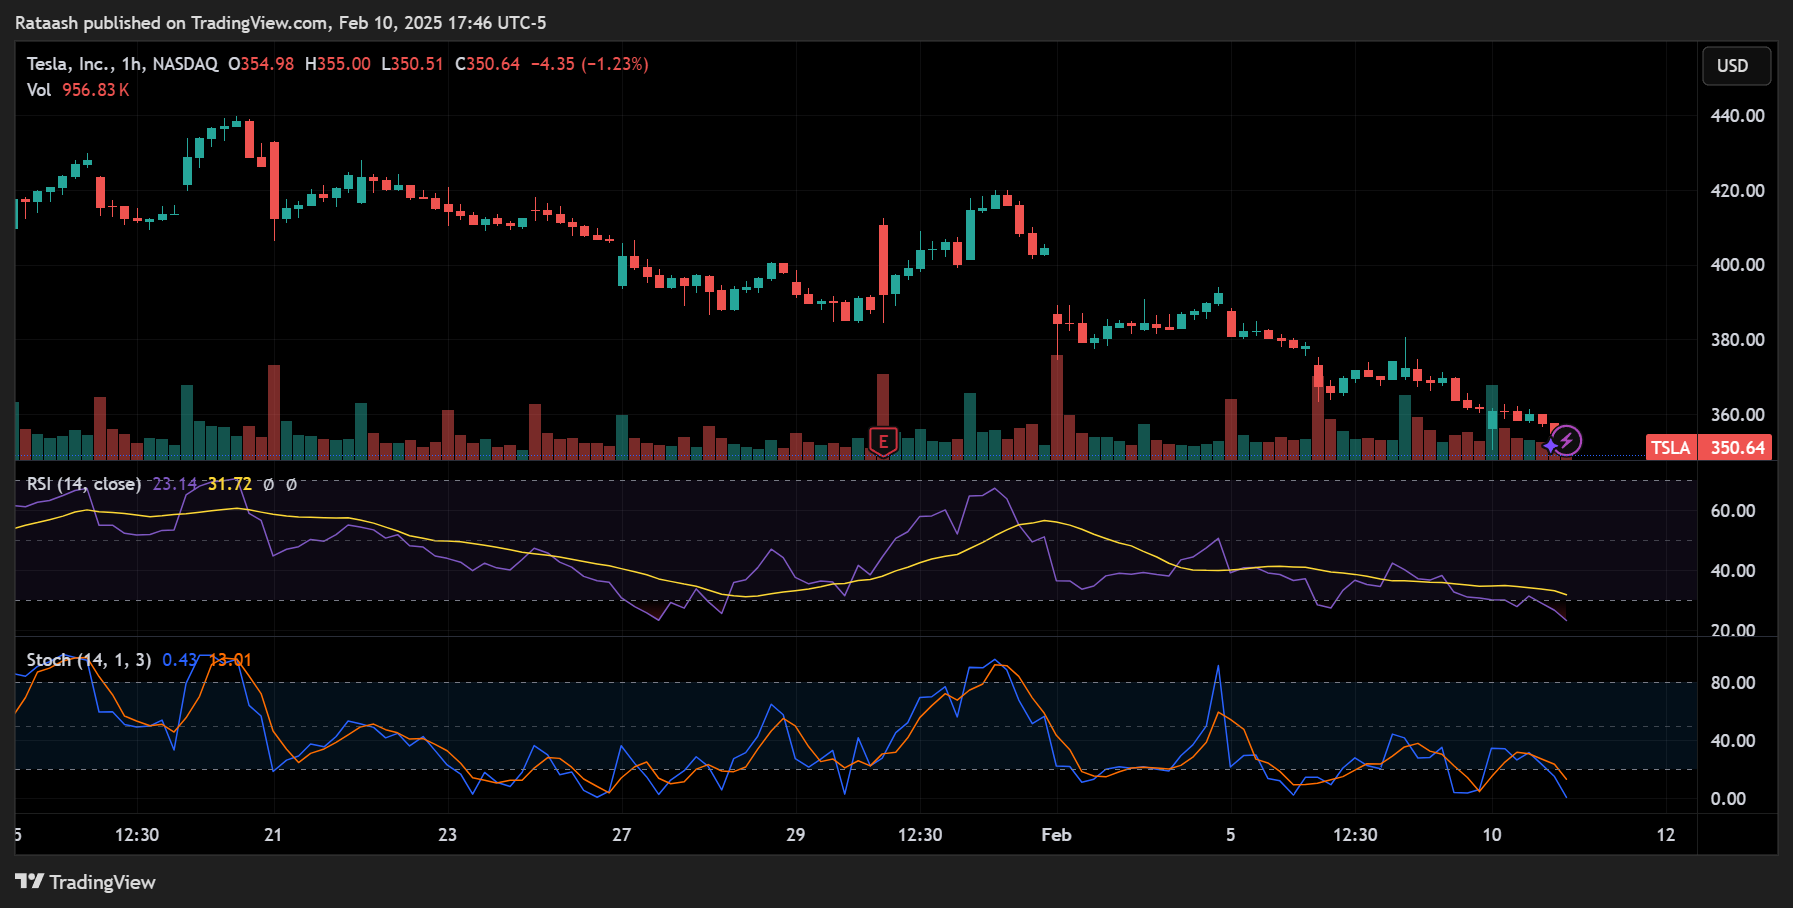Click the TradingView logo at bottom
The height and width of the screenshot is (908, 1793).
coord(86,882)
